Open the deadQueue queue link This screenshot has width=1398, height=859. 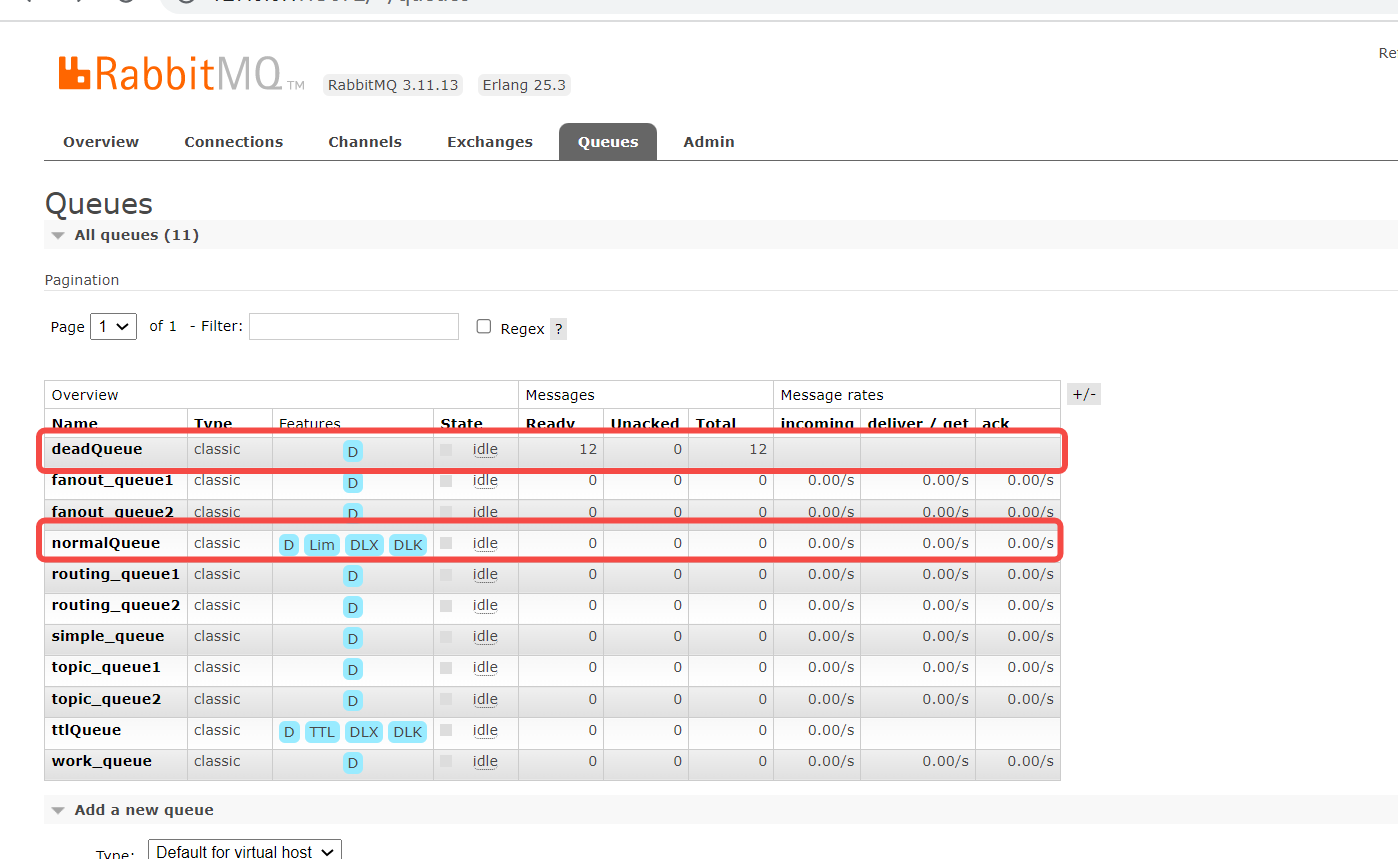tap(97, 449)
